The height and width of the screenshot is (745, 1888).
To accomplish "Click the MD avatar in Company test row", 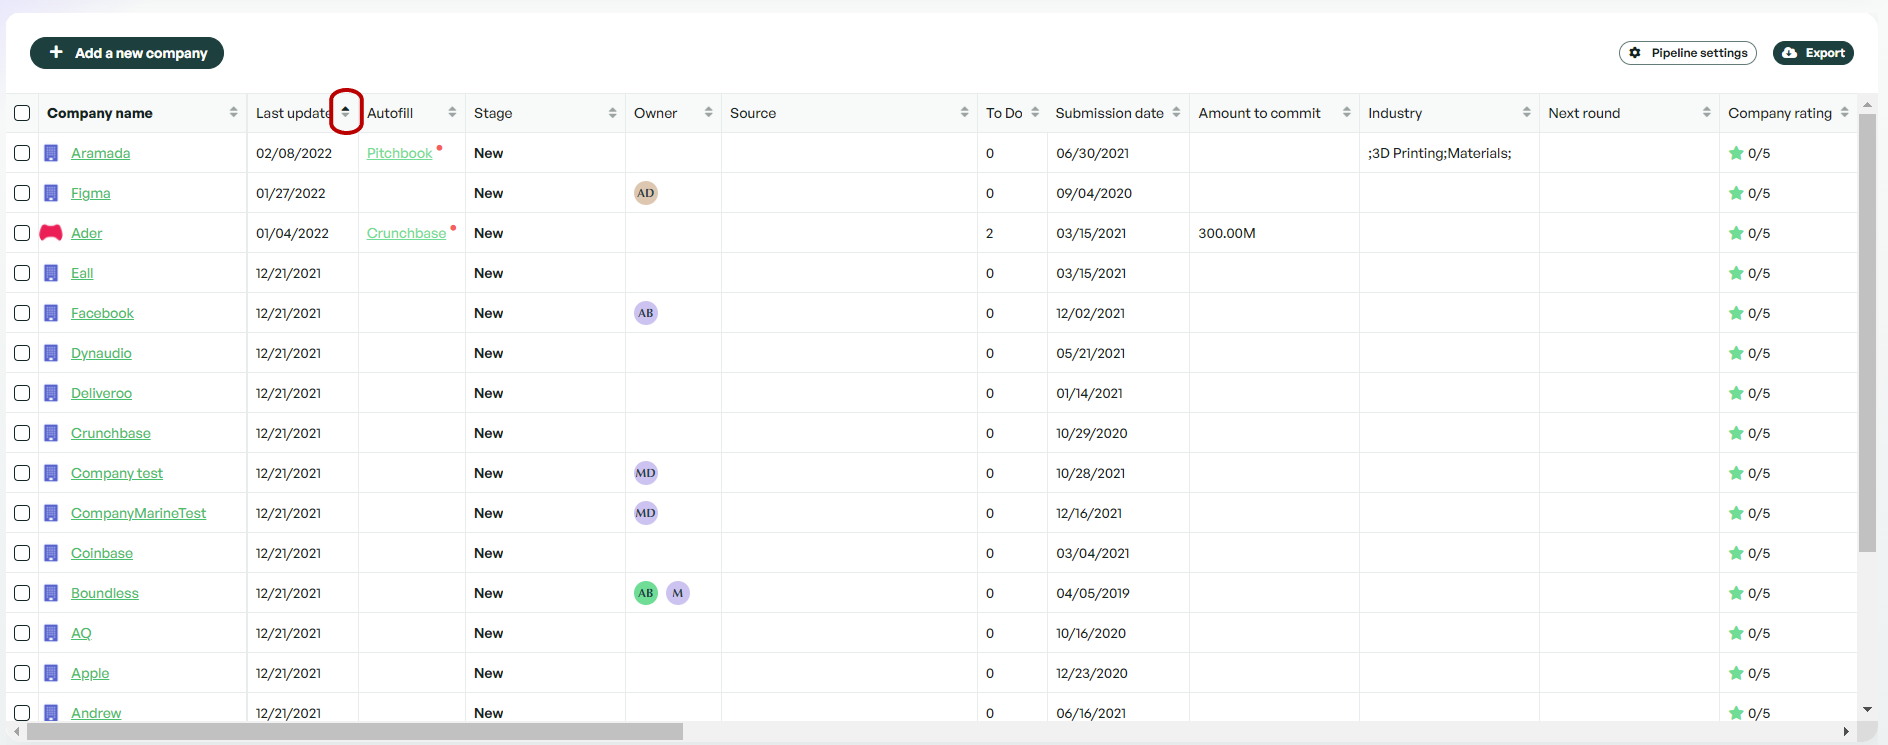I will click(646, 473).
